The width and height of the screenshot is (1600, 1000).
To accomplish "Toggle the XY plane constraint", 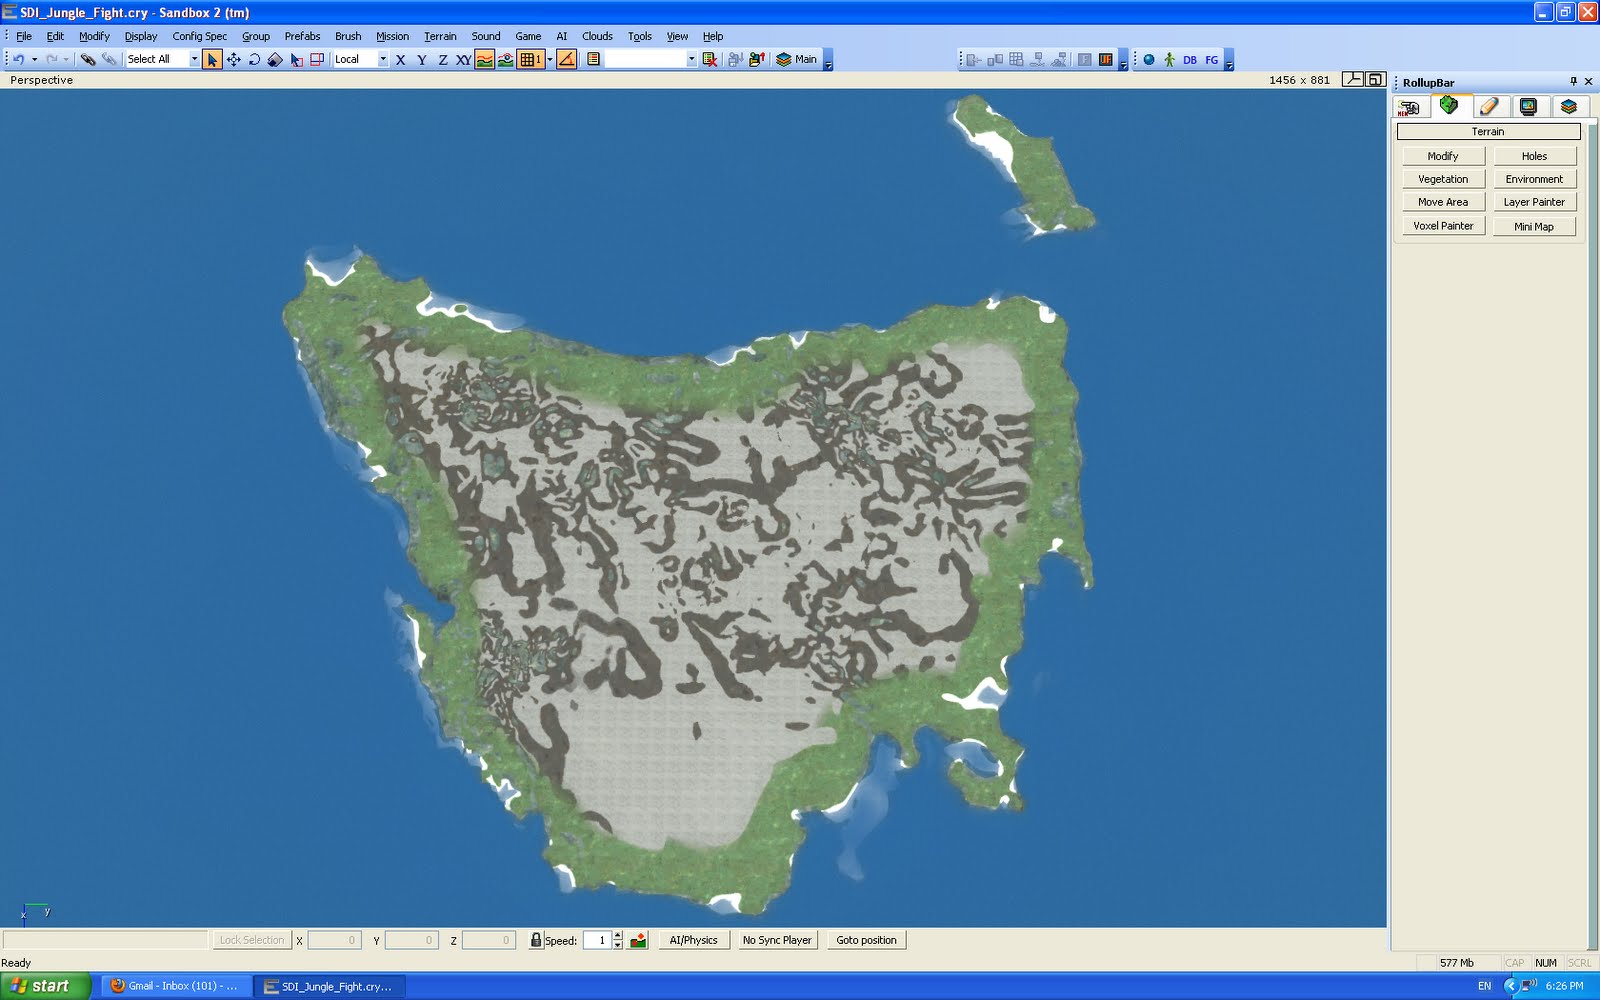I will 464,60.
